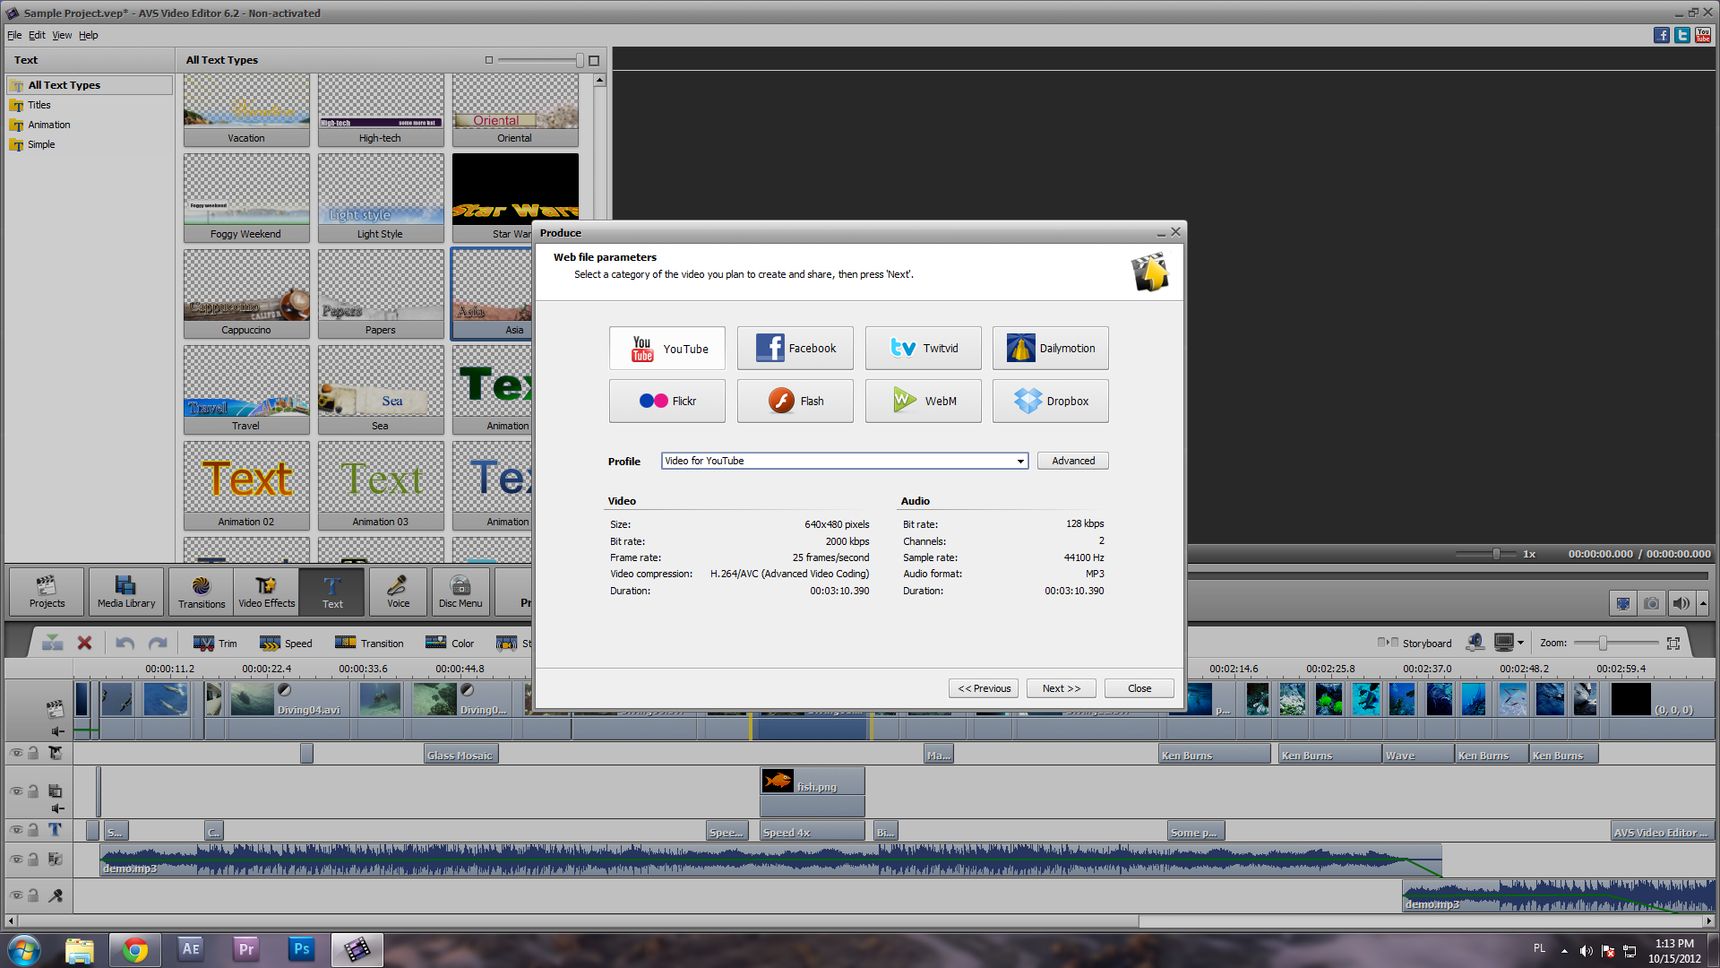The height and width of the screenshot is (968, 1720).
Task: Choose Dailymotion as web category
Action: click(x=1050, y=348)
